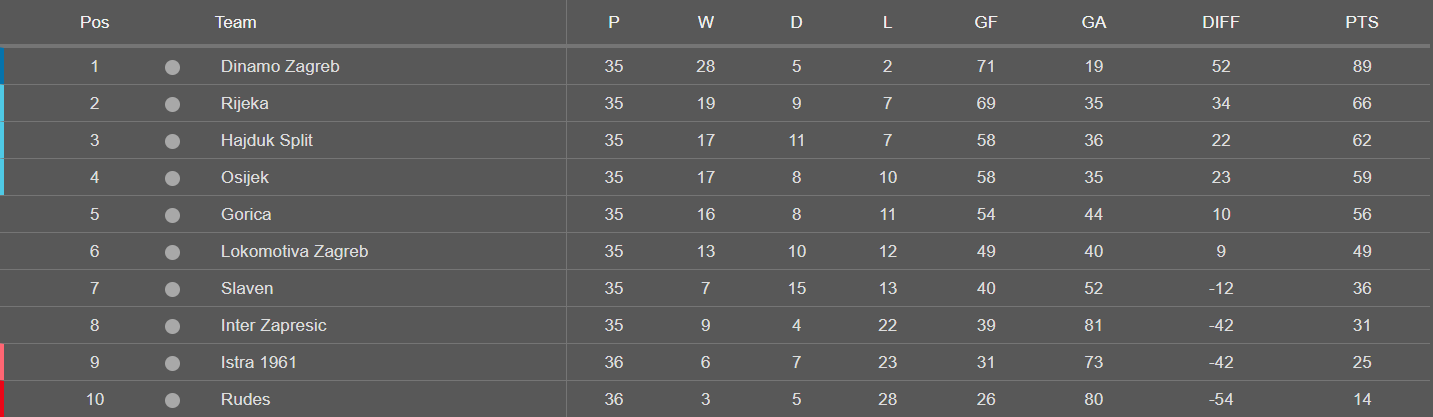Click the red relegation marker beside Rudes
Image resolution: width=1433 pixels, height=417 pixels.
pyautogui.click(x=2, y=399)
